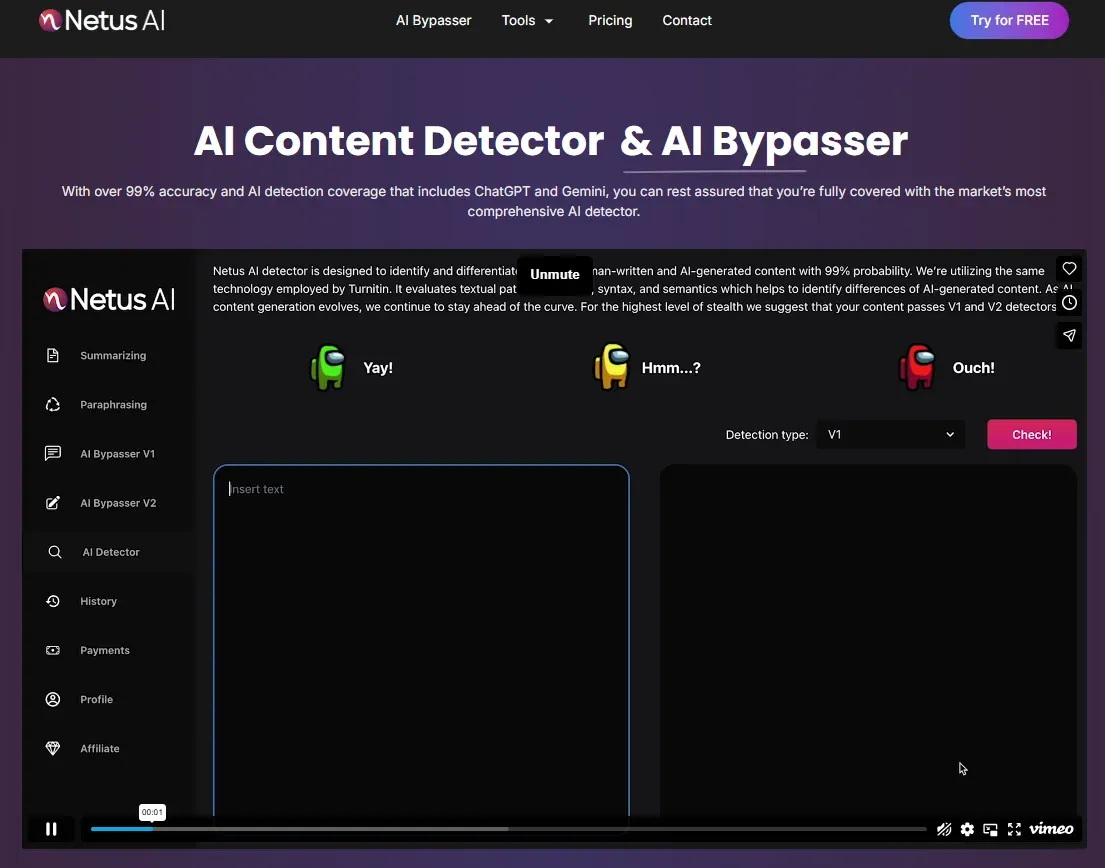Go to the Pricing page
The height and width of the screenshot is (868, 1105).
click(x=610, y=20)
